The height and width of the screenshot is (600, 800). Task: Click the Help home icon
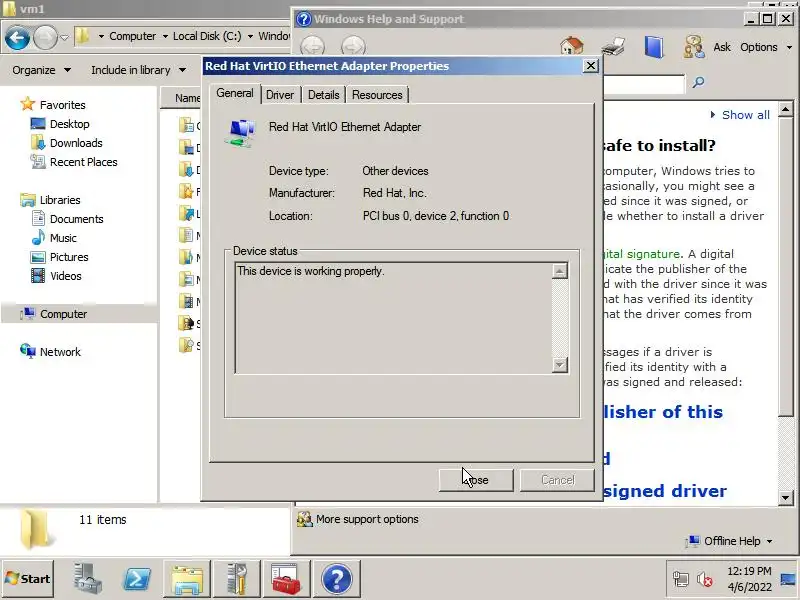pos(571,46)
